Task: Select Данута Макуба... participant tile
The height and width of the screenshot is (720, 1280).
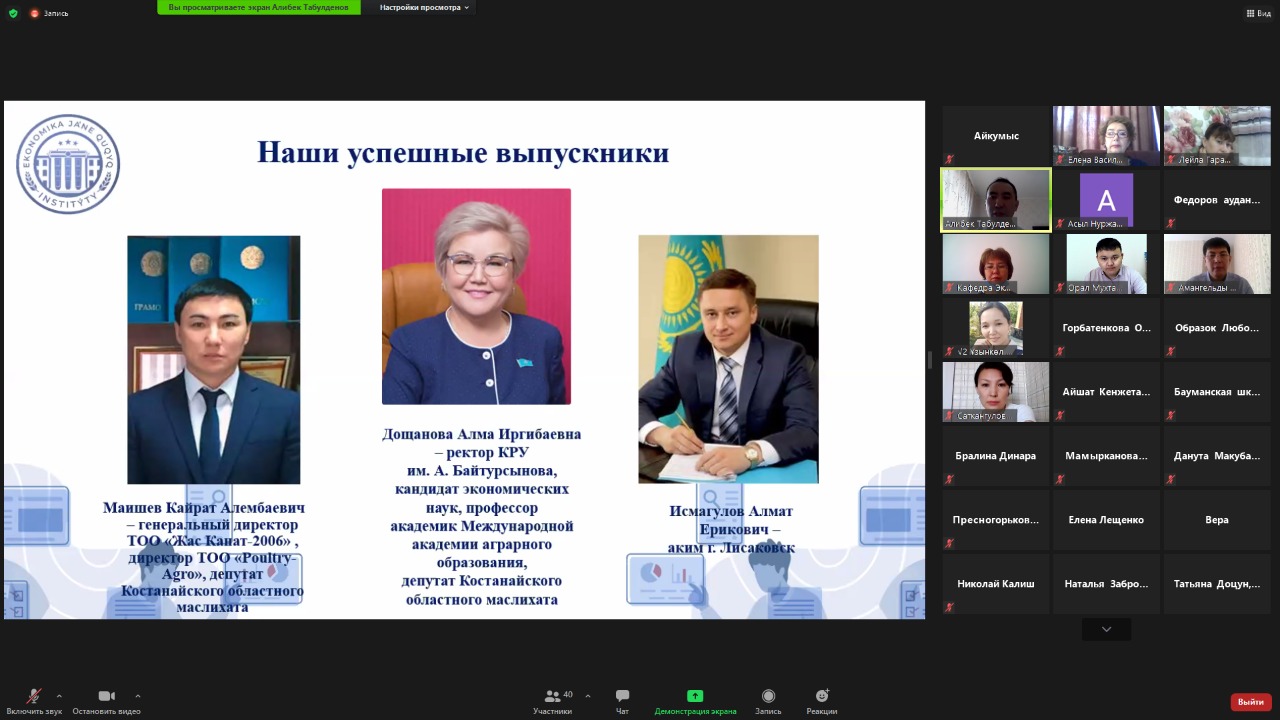Action: tap(1217, 456)
